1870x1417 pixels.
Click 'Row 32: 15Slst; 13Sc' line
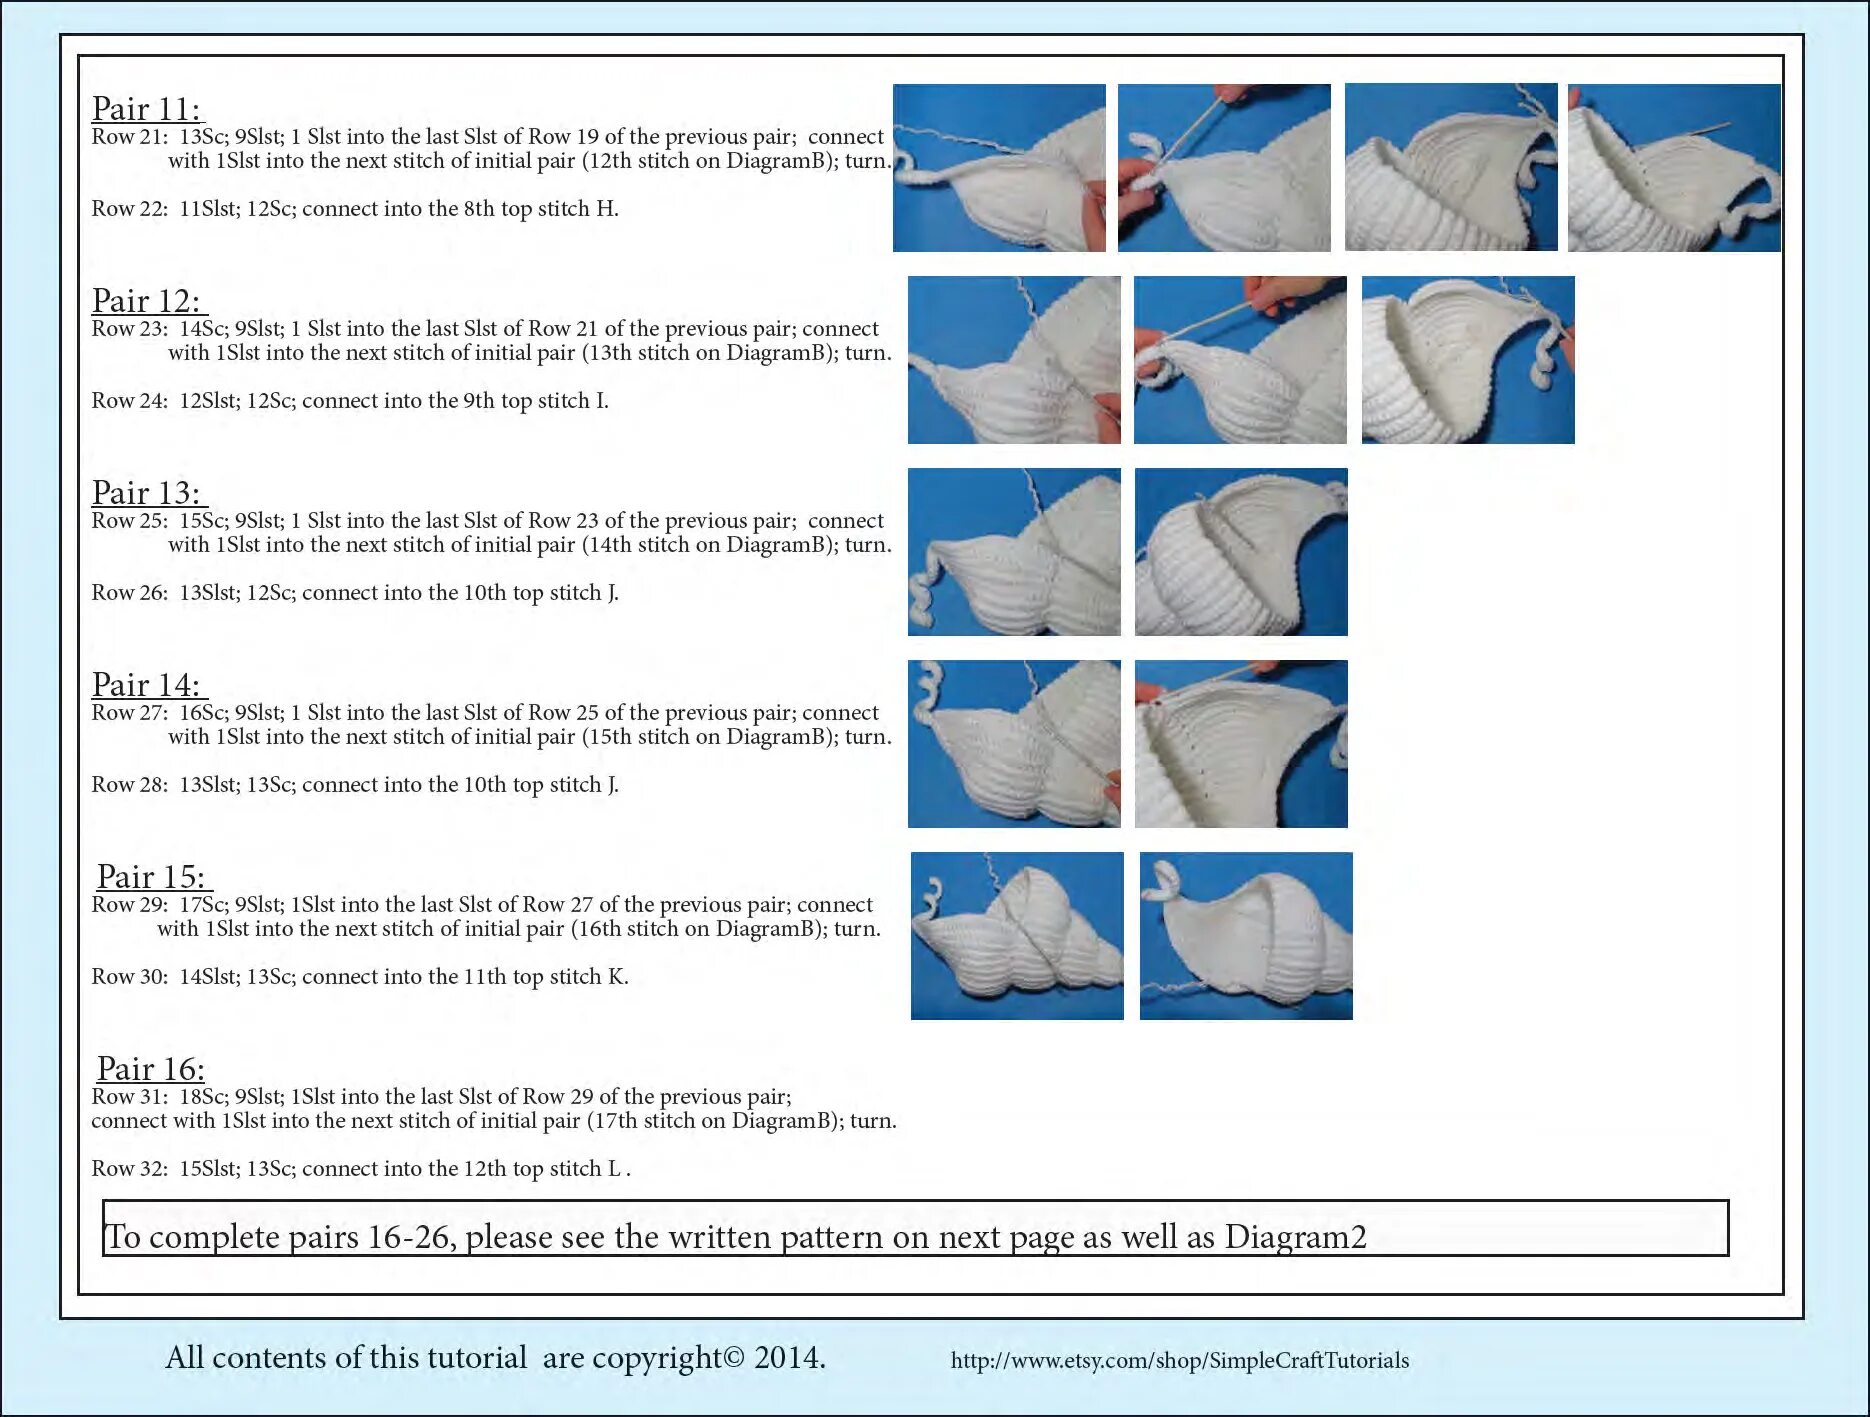pos(361,1169)
